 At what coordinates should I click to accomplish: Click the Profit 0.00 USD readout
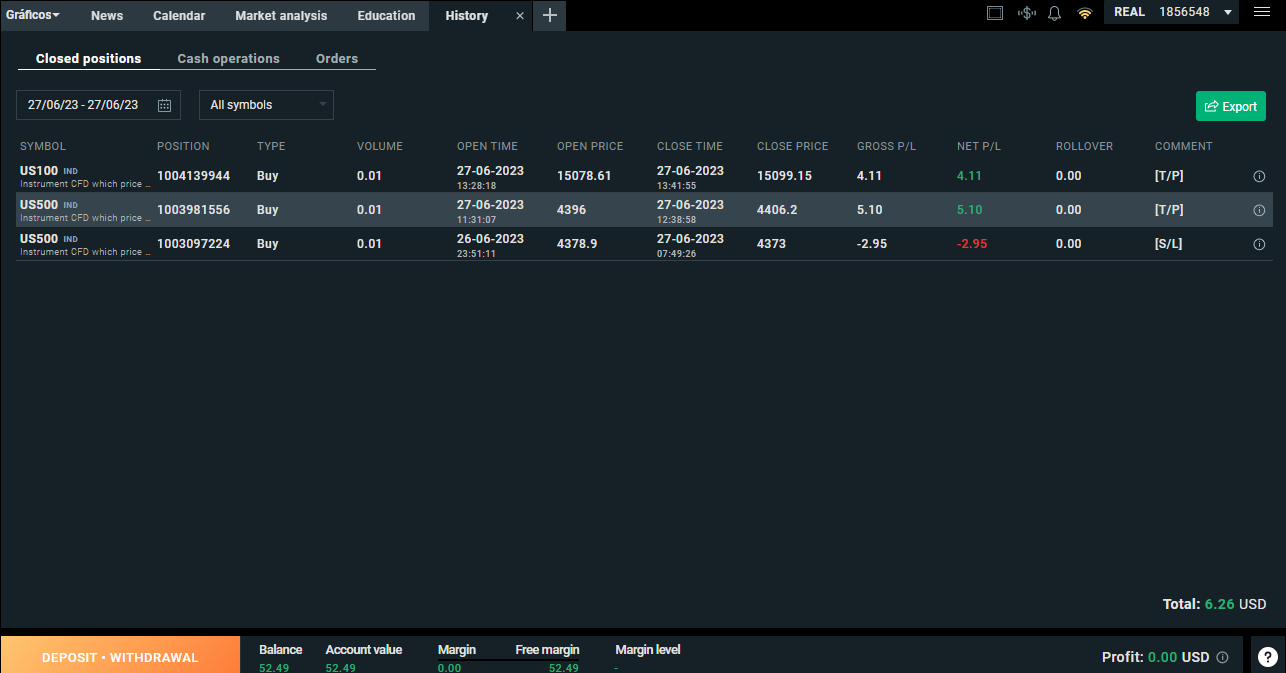pos(1155,658)
